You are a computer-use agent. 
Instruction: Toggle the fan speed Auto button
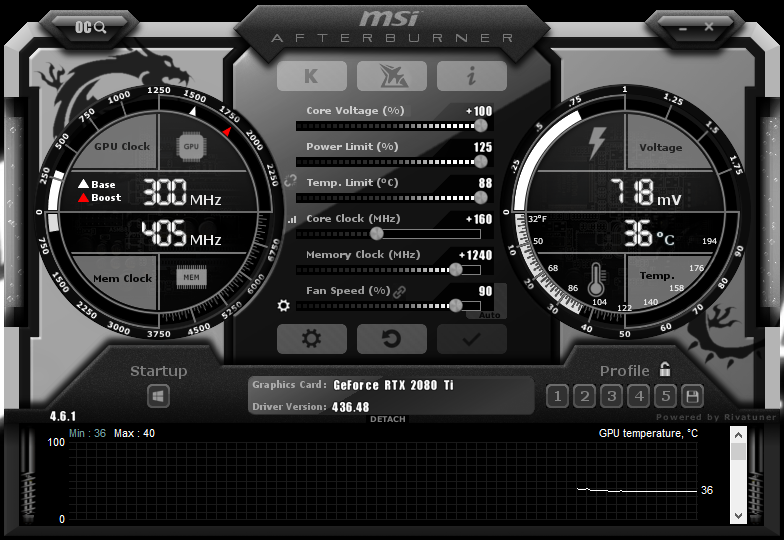coord(490,315)
